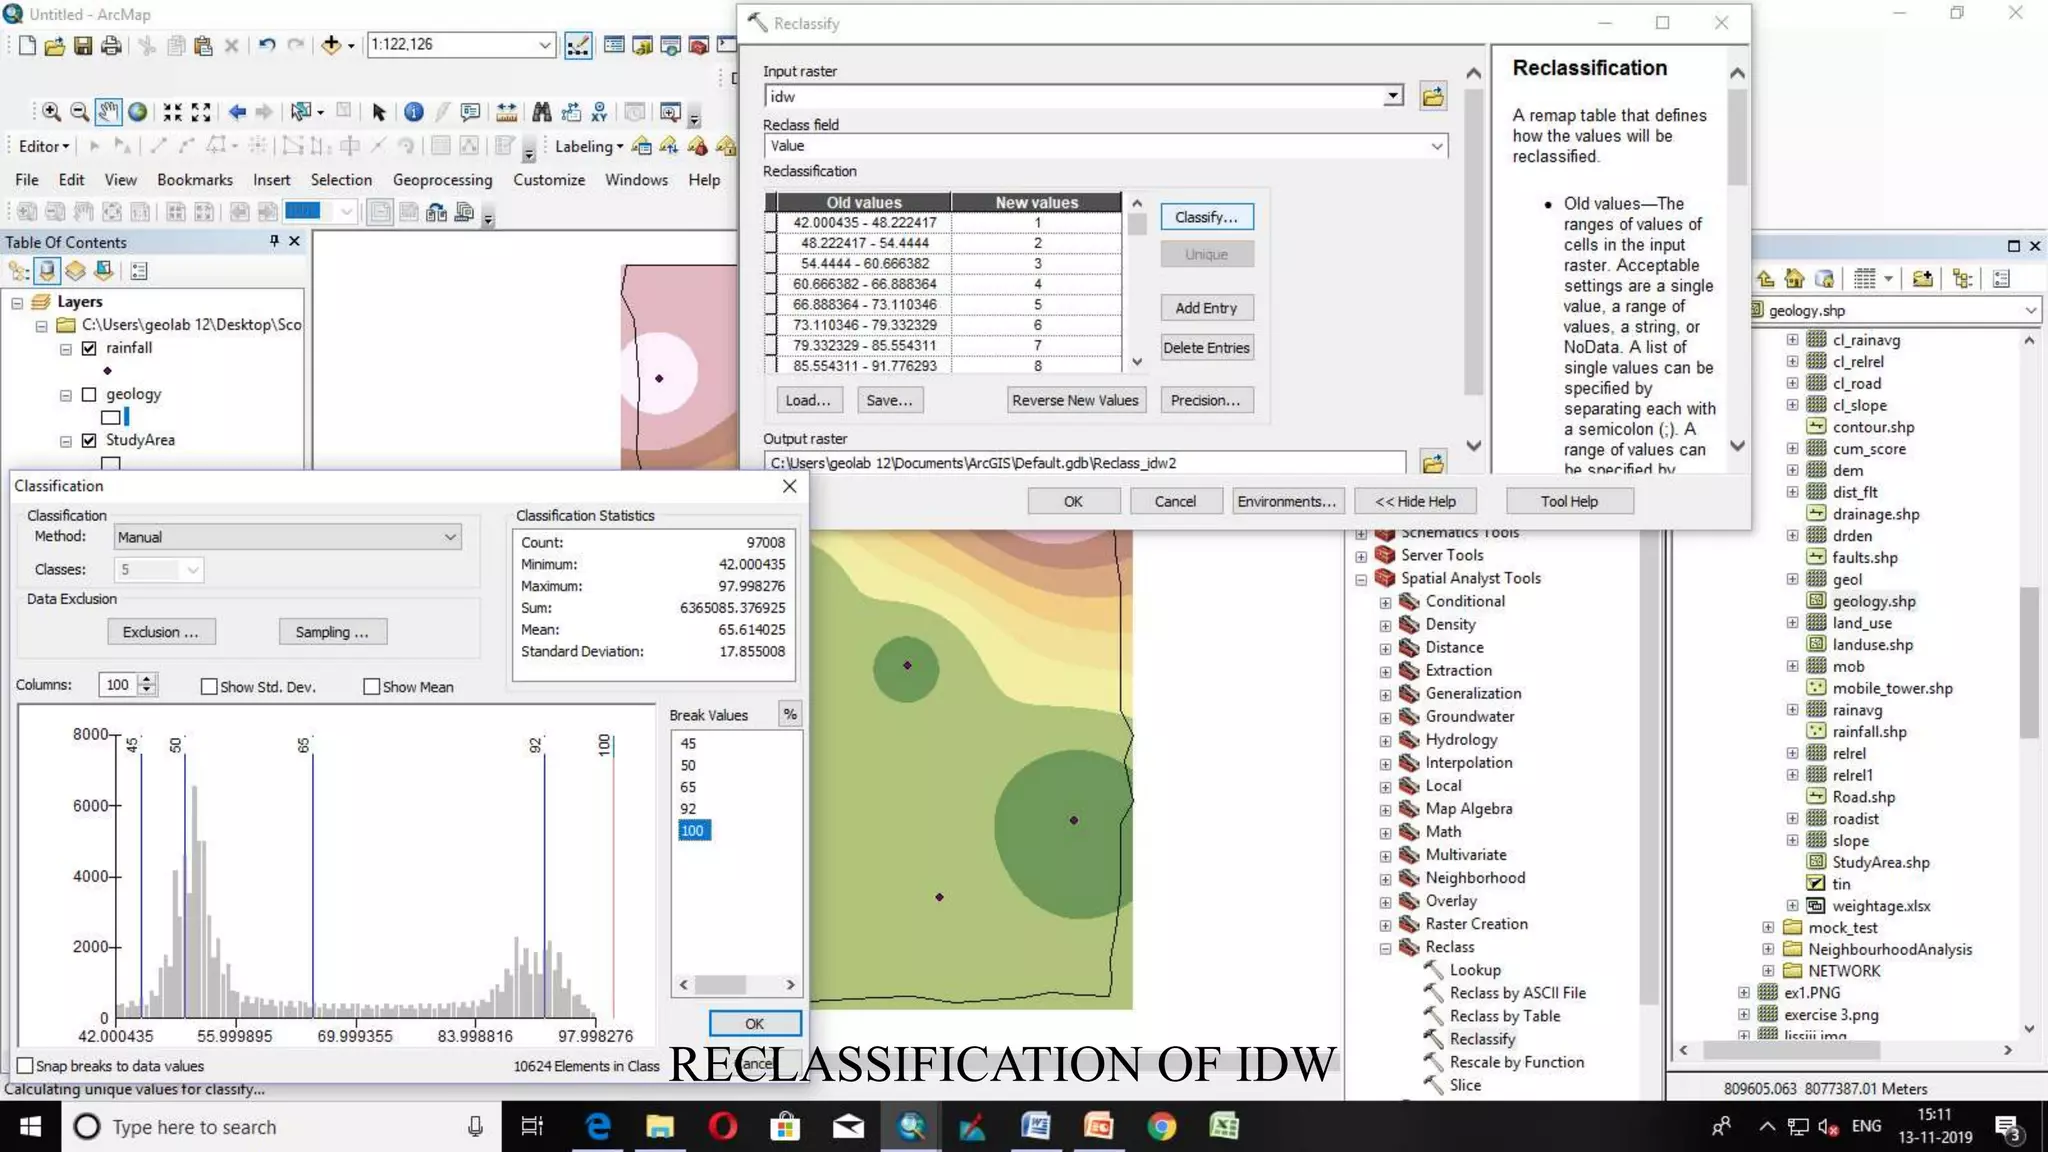Select the Select Elements arrow tool
This screenshot has width=2048, height=1152.
pyautogui.click(x=378, y=112)
